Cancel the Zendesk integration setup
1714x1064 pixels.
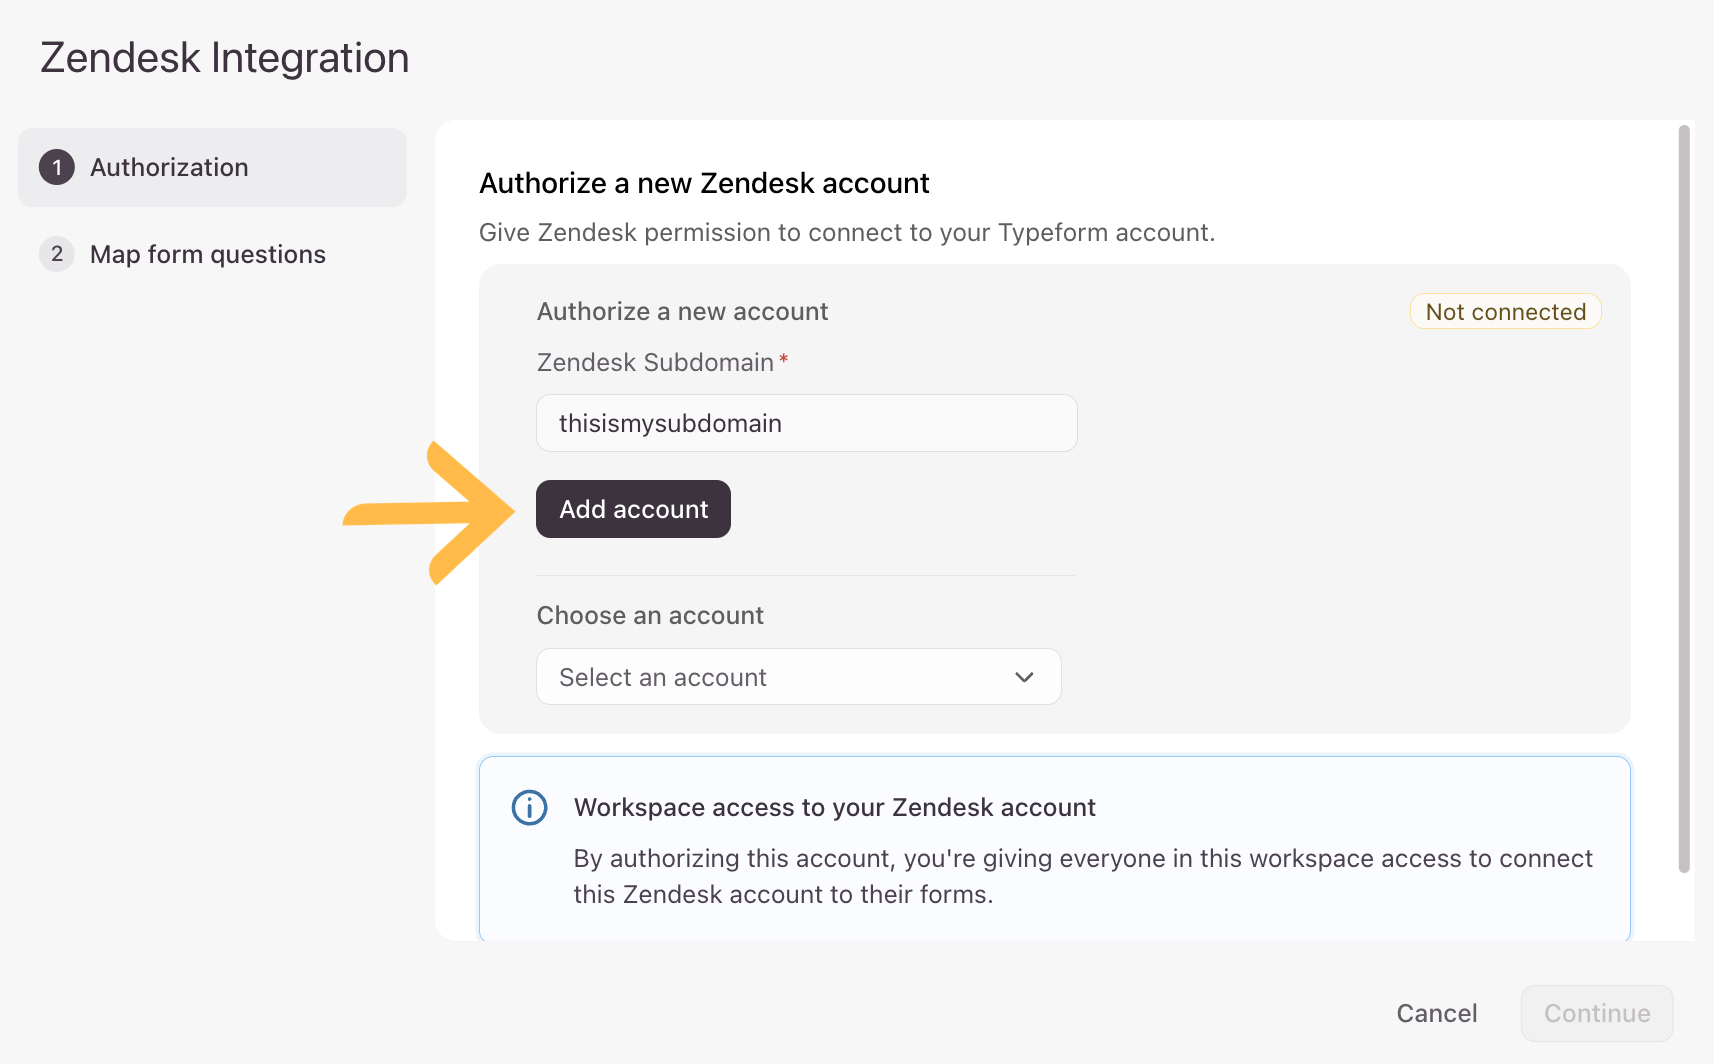[1436, 1013]
